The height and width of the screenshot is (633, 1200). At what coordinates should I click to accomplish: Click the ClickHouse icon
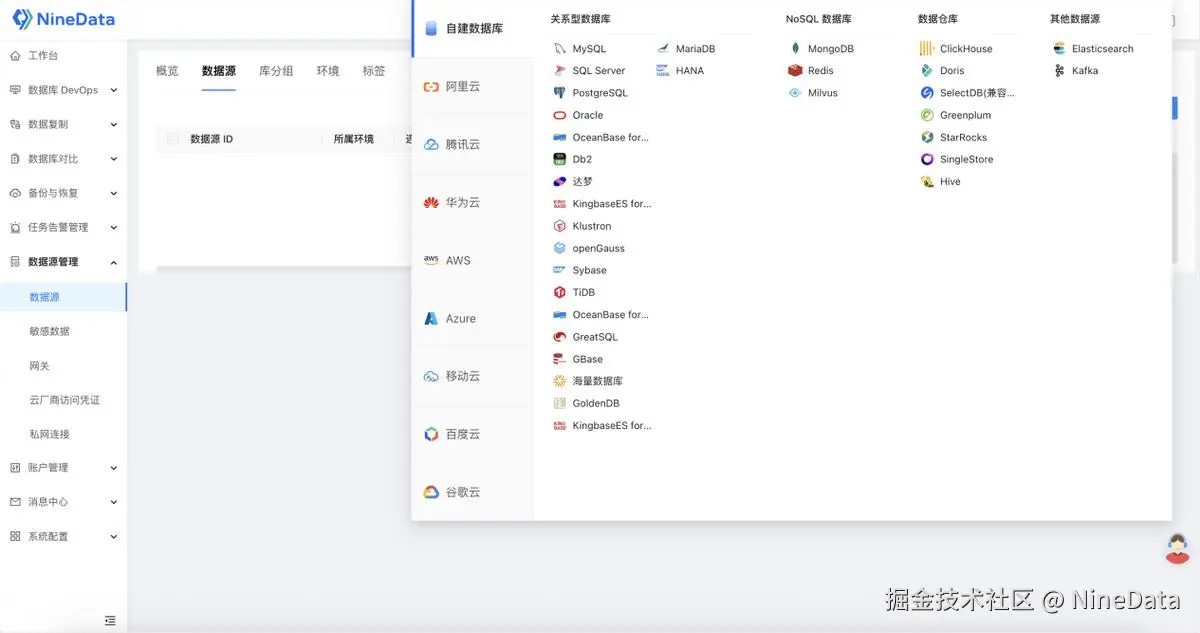tap(927, 49)
